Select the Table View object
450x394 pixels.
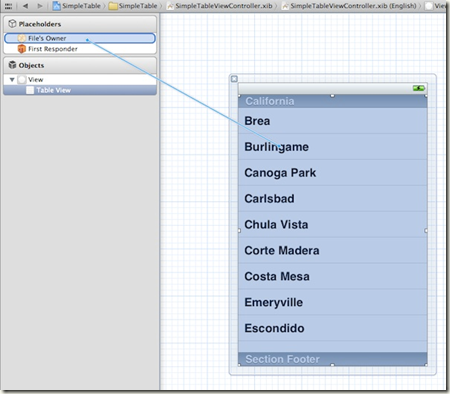tap(80, 90)
